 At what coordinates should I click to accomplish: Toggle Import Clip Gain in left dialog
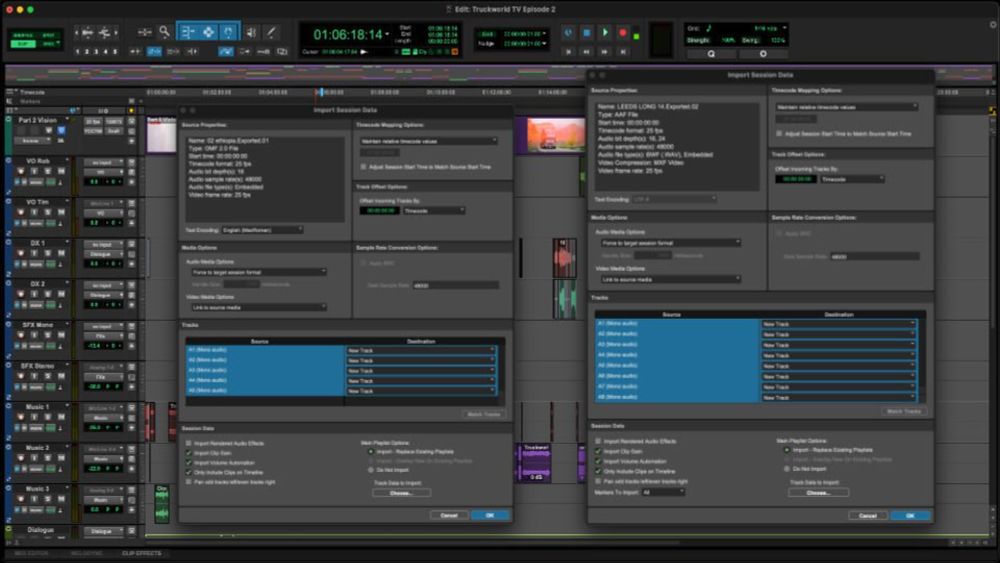[x=188, y=453]
